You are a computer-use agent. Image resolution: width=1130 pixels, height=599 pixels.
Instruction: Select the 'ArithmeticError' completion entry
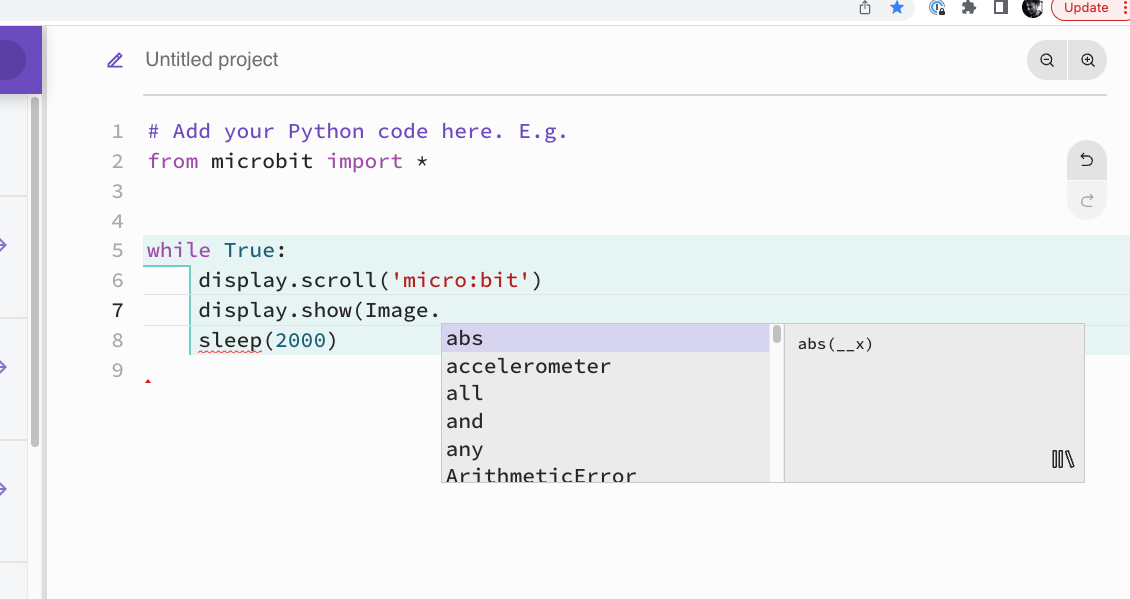(x=541, y=476)
